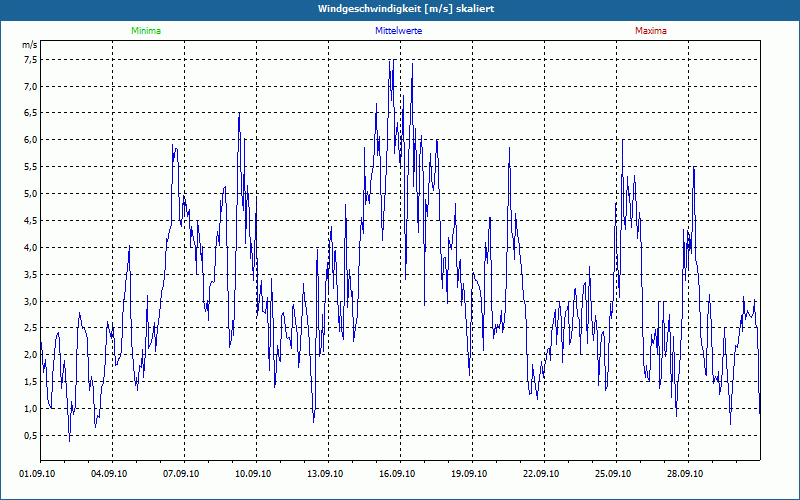The height and width of the screenshot is (500, 800).
Task: Click the 6,0 y-axis value
Action: (31, 140)
